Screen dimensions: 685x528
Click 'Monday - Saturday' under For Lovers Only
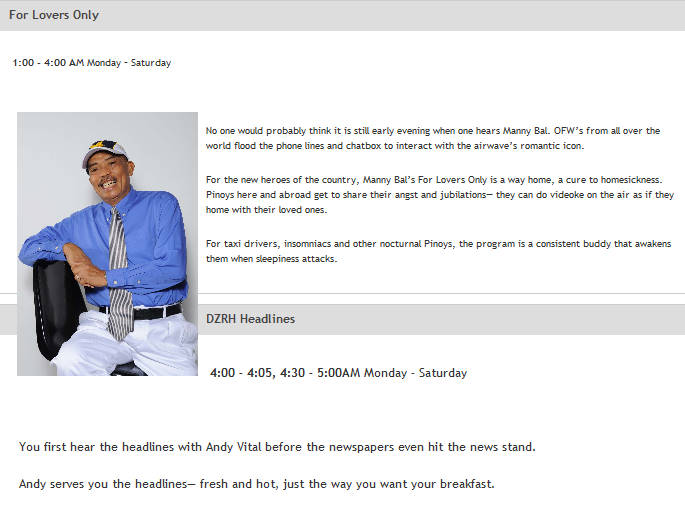pos(129,63)
